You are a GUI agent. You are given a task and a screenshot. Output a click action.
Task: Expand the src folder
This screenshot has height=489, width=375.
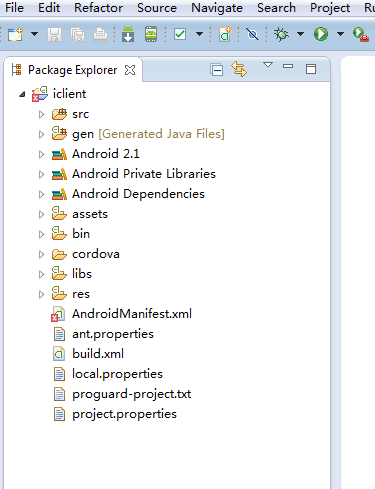(x=41, y=114)
